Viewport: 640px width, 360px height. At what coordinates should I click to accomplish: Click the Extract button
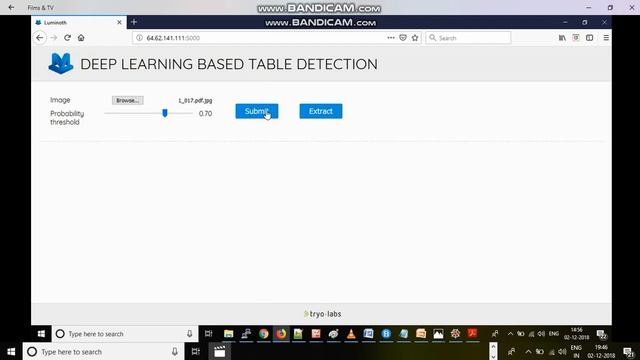[321, 111]
